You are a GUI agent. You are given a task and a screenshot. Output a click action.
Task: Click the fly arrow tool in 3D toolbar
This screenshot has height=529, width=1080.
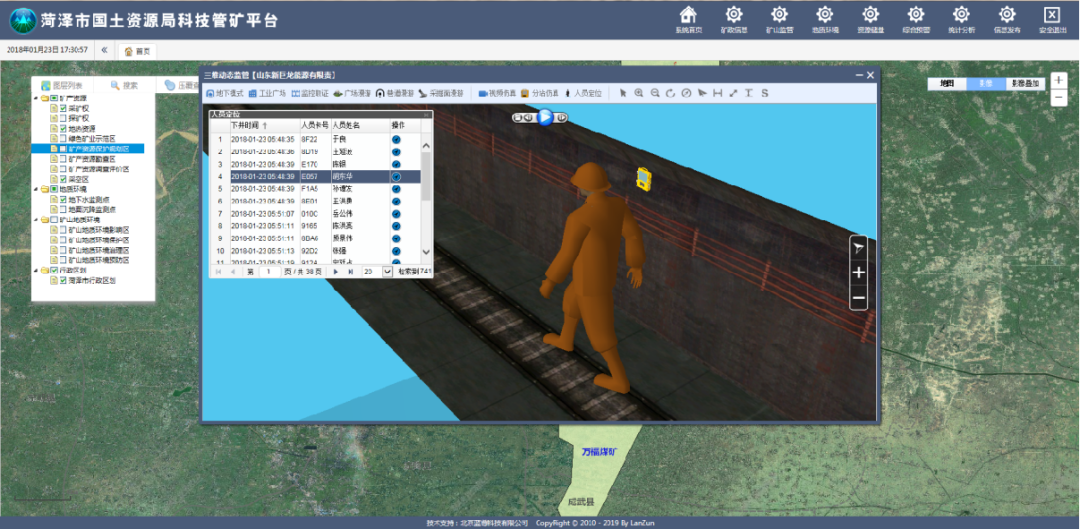click(x=702, y=93)
